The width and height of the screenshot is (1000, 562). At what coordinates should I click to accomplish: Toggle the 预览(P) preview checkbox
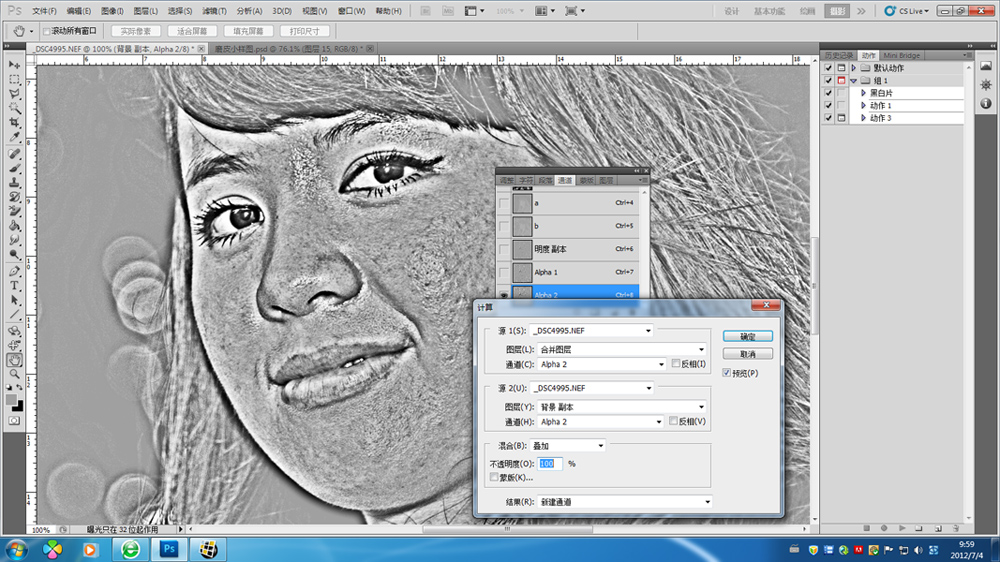[x=726, y=373]
